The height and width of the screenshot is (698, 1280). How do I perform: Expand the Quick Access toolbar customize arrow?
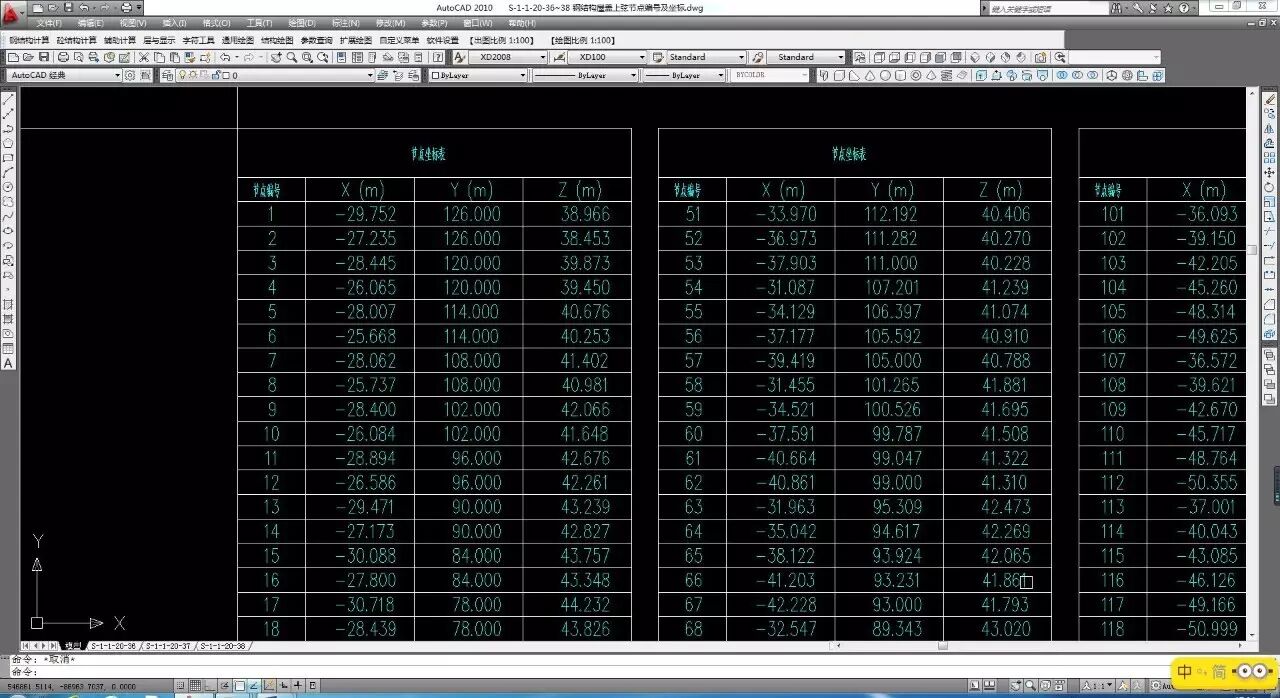[x=138, y=8]
